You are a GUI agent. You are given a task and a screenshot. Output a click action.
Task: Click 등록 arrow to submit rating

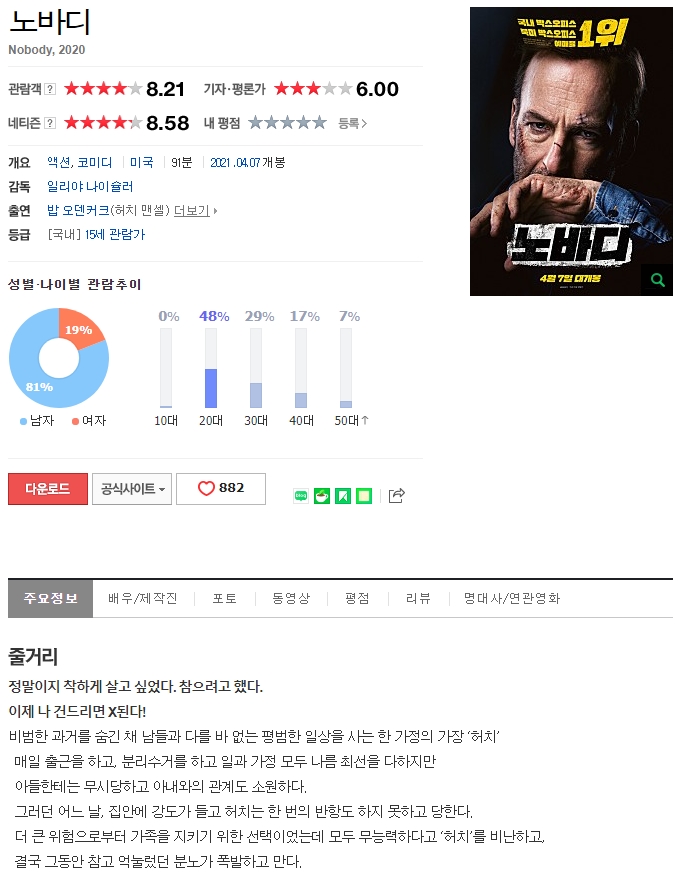pos(353,123)
